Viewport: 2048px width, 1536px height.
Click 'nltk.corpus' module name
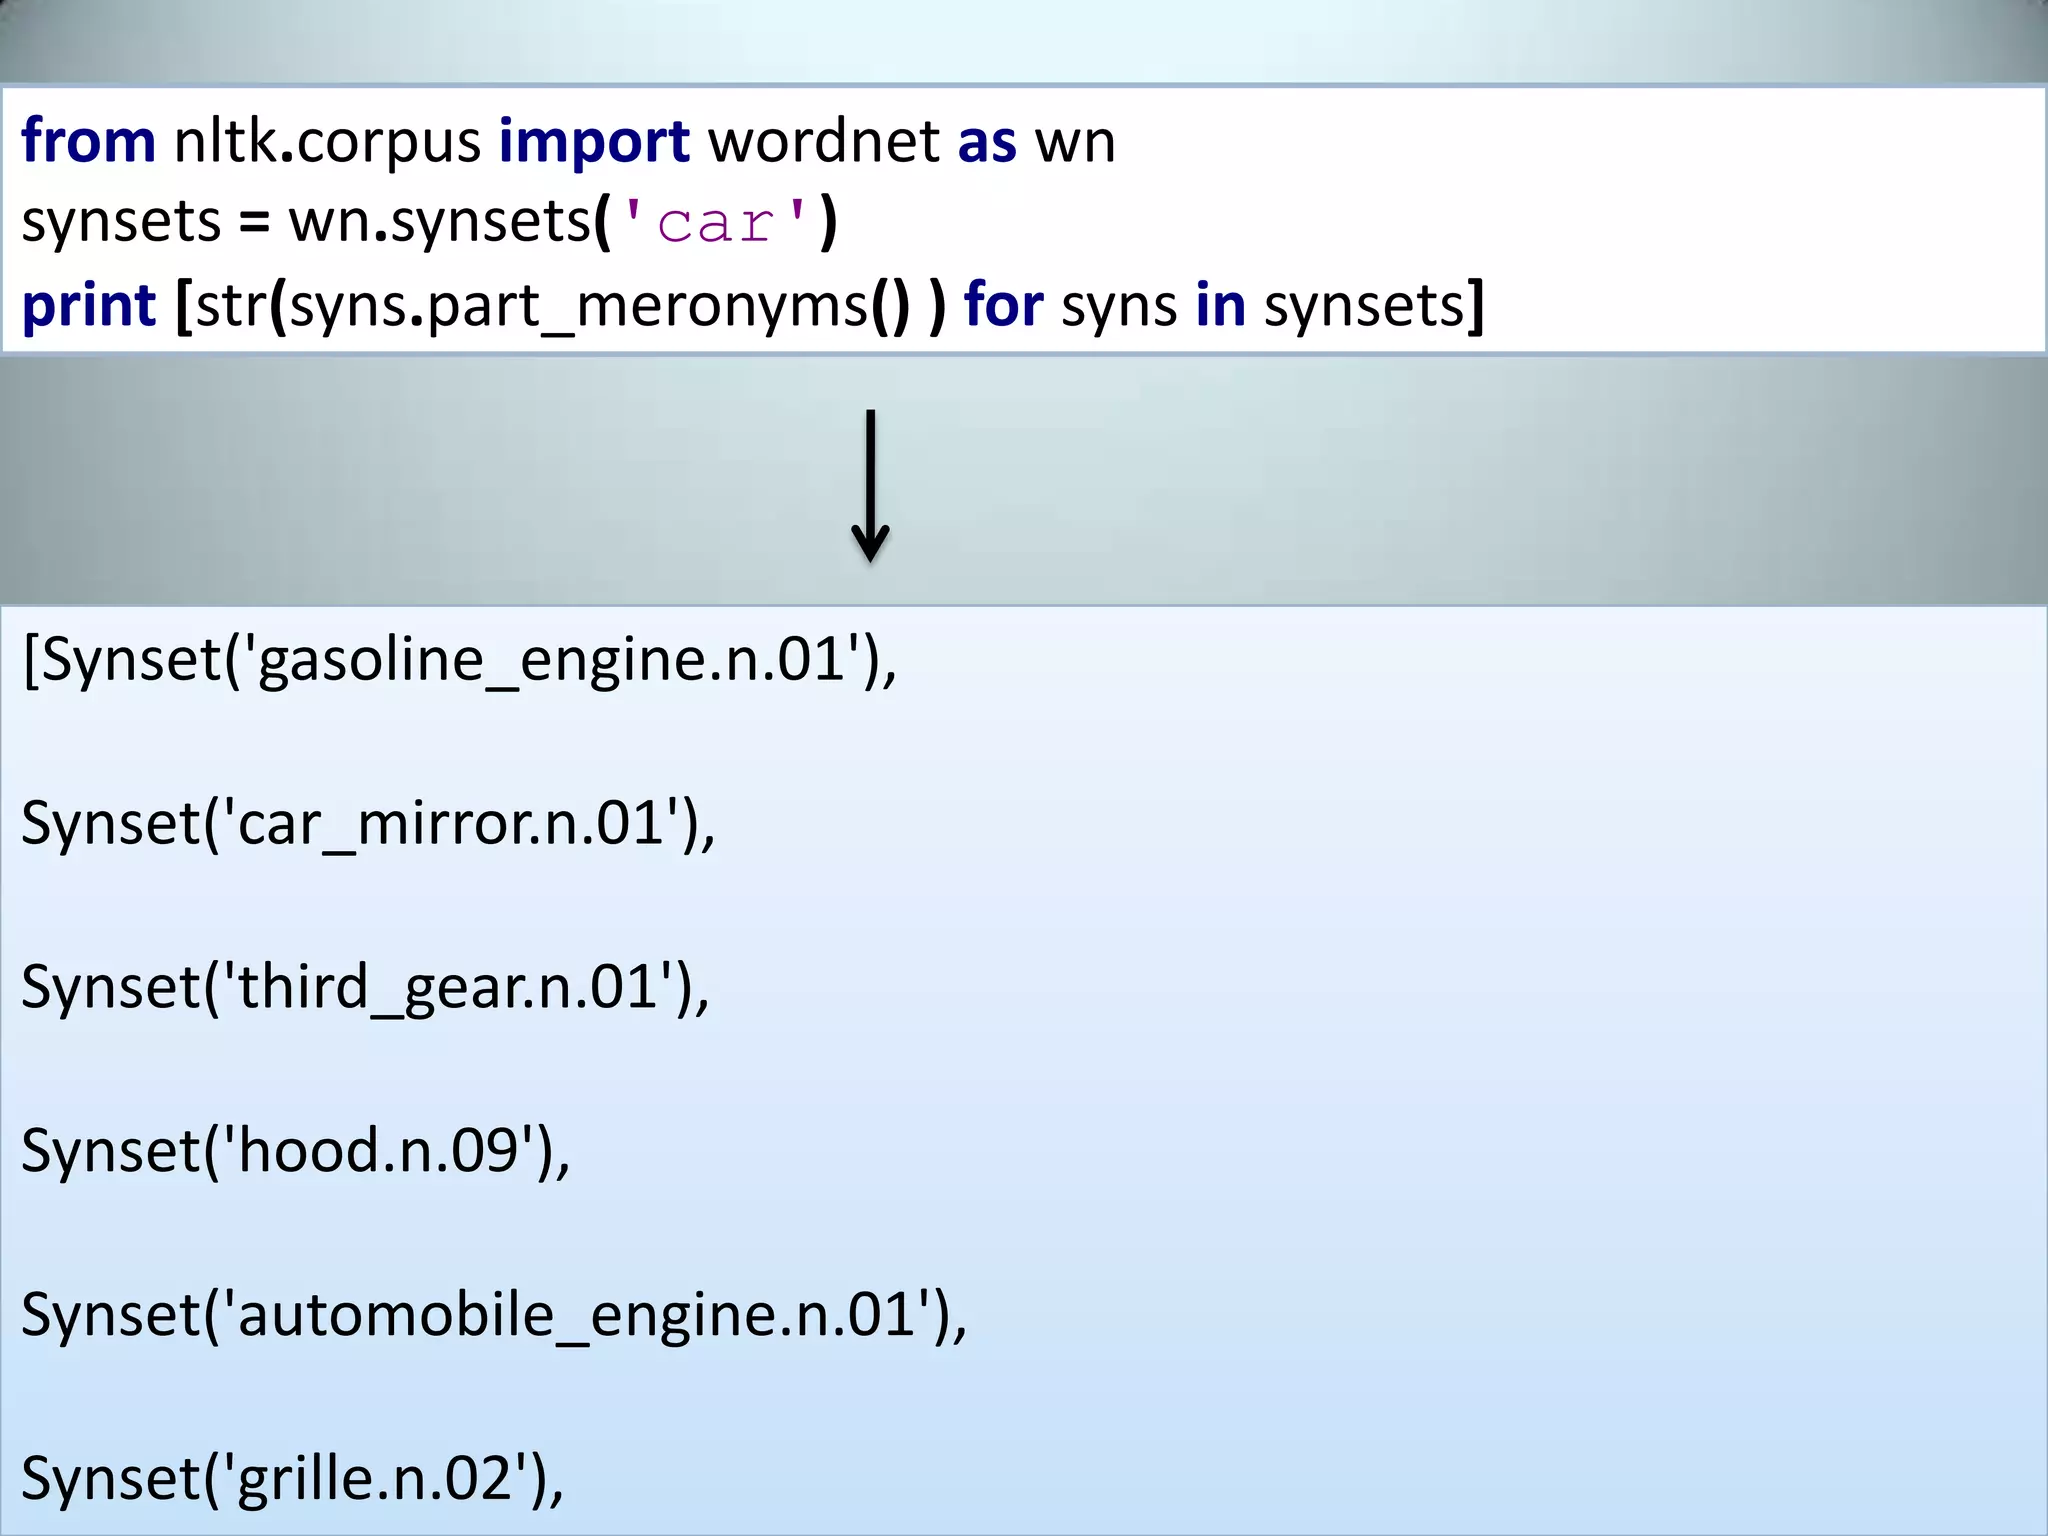point(327,141)
